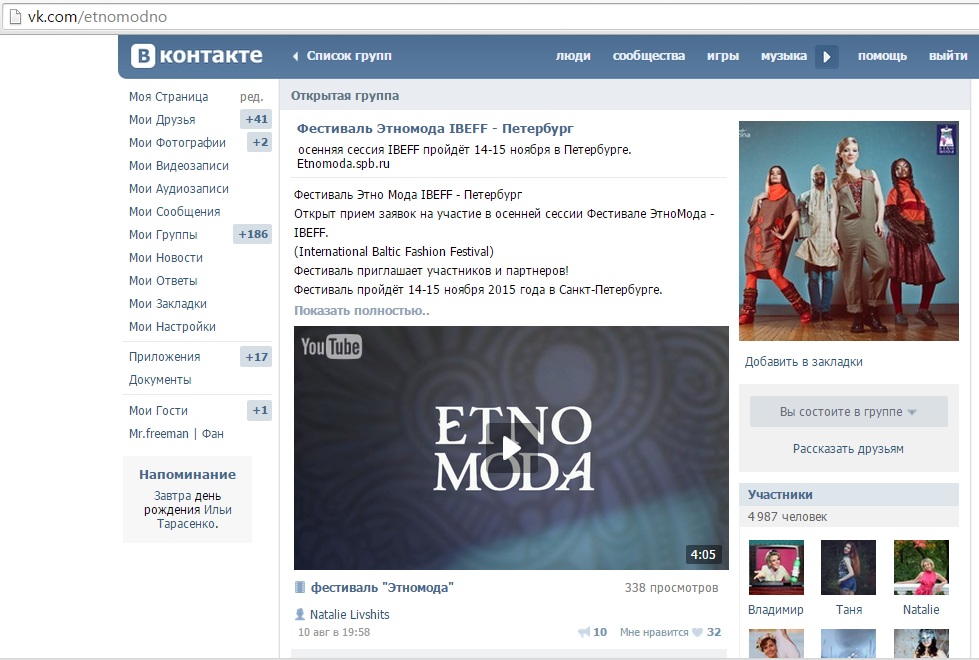Go back to Список групп

(x=349, y=56)
